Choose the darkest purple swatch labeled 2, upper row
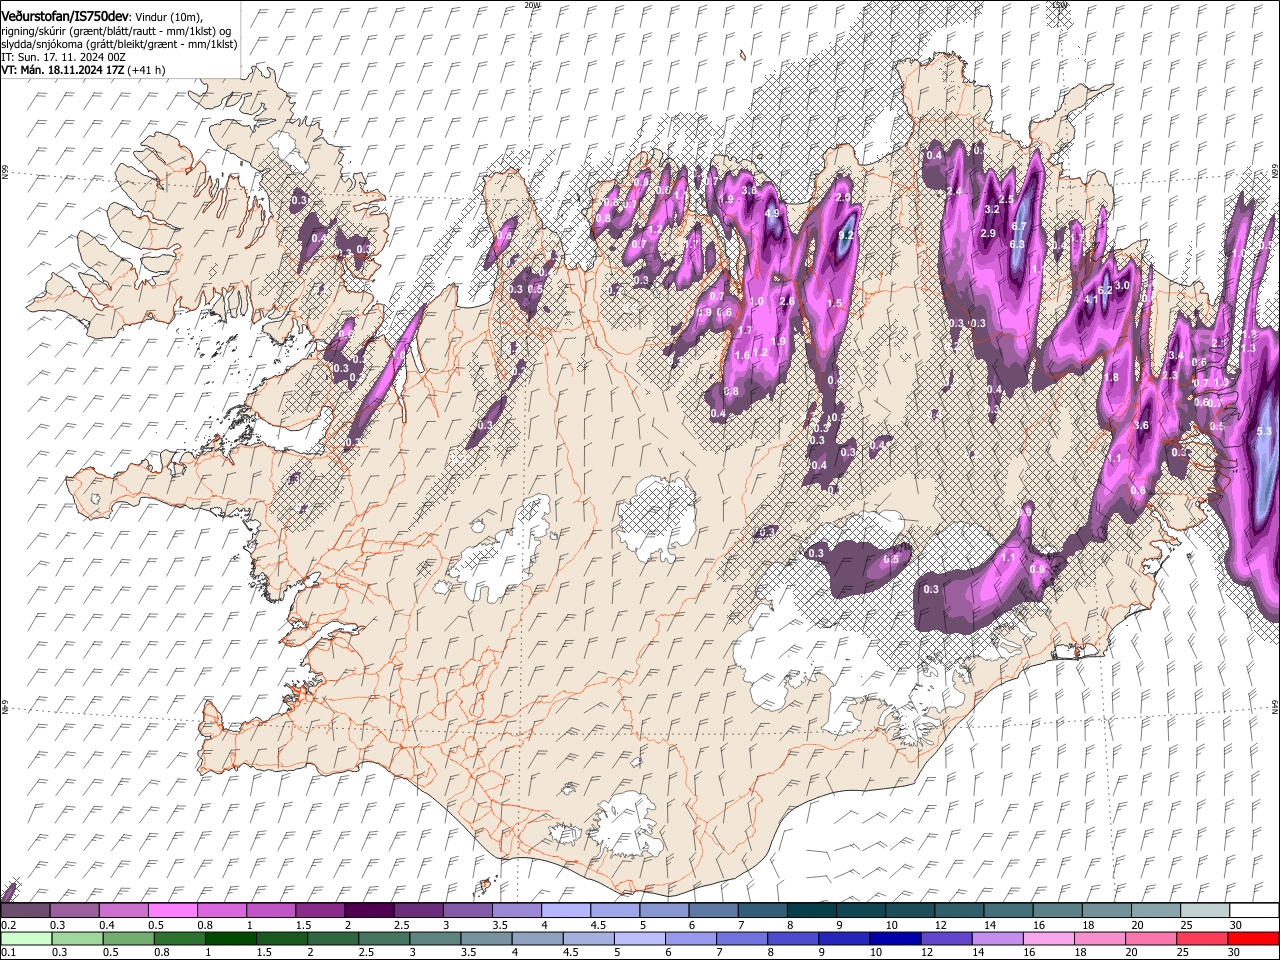The height and width of the screenshot is (960, 1280). coord(369,911)
